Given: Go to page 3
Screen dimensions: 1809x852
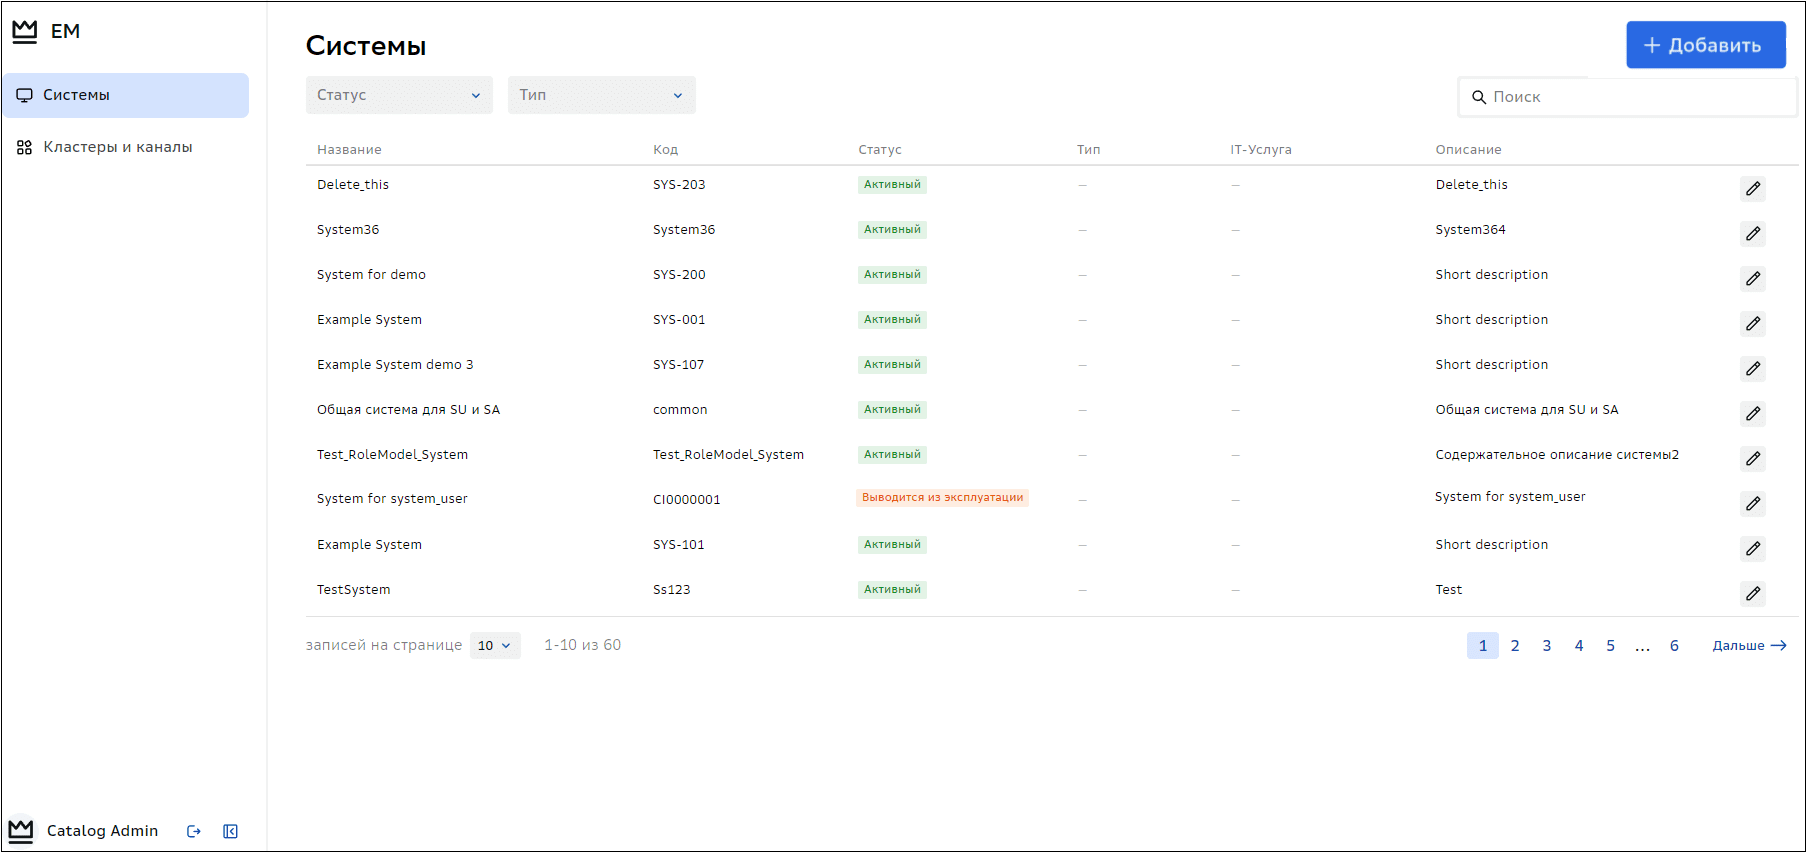Looking at the screenshot, I should coord(1547,646).
